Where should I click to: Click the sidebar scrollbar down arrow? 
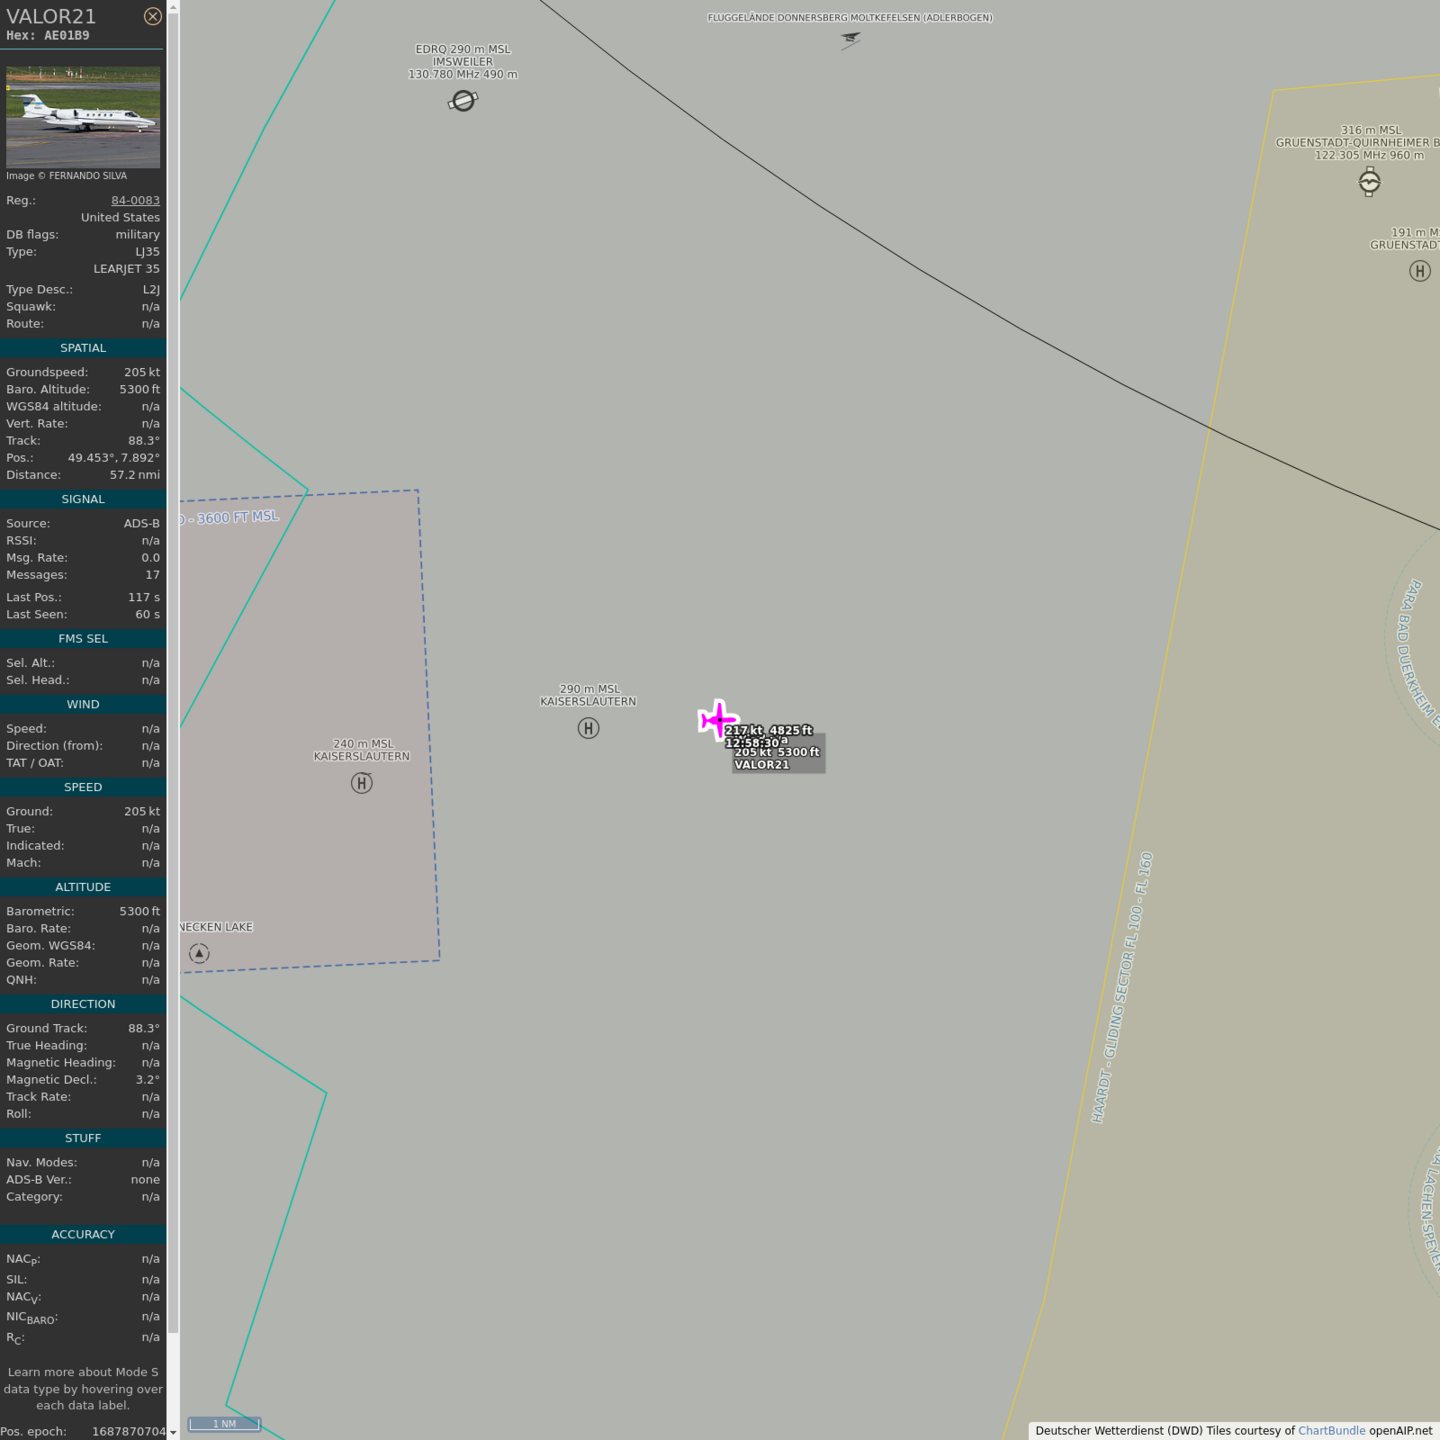173,1432
